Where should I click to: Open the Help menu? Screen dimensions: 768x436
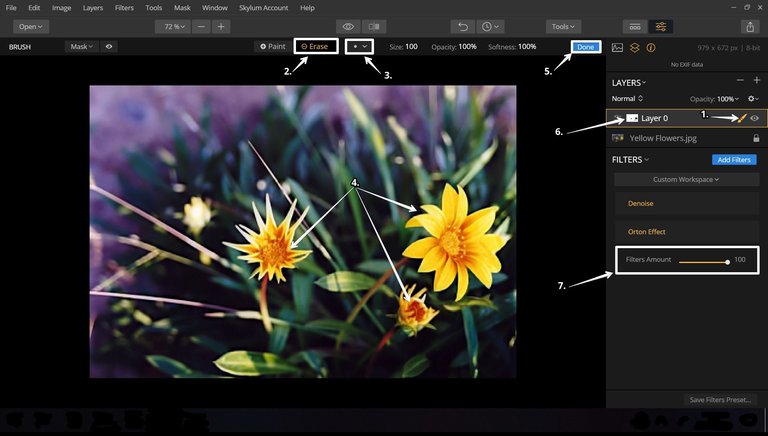pyautogui.click(x=307, y=8)
